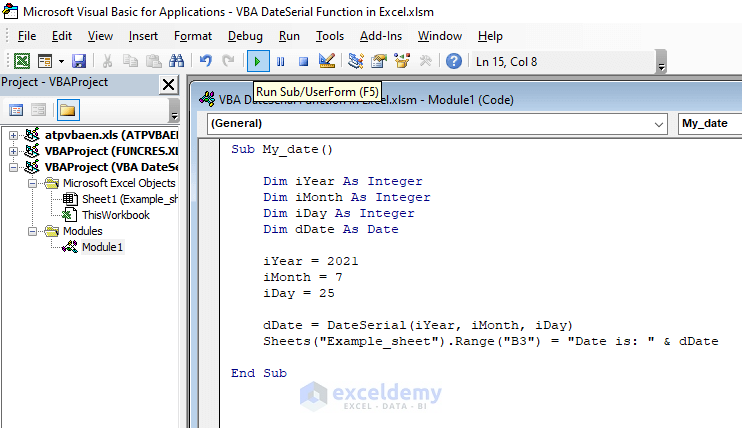Open the Run menu
Viewport: 742px width, 428px height.
(289, 36)
